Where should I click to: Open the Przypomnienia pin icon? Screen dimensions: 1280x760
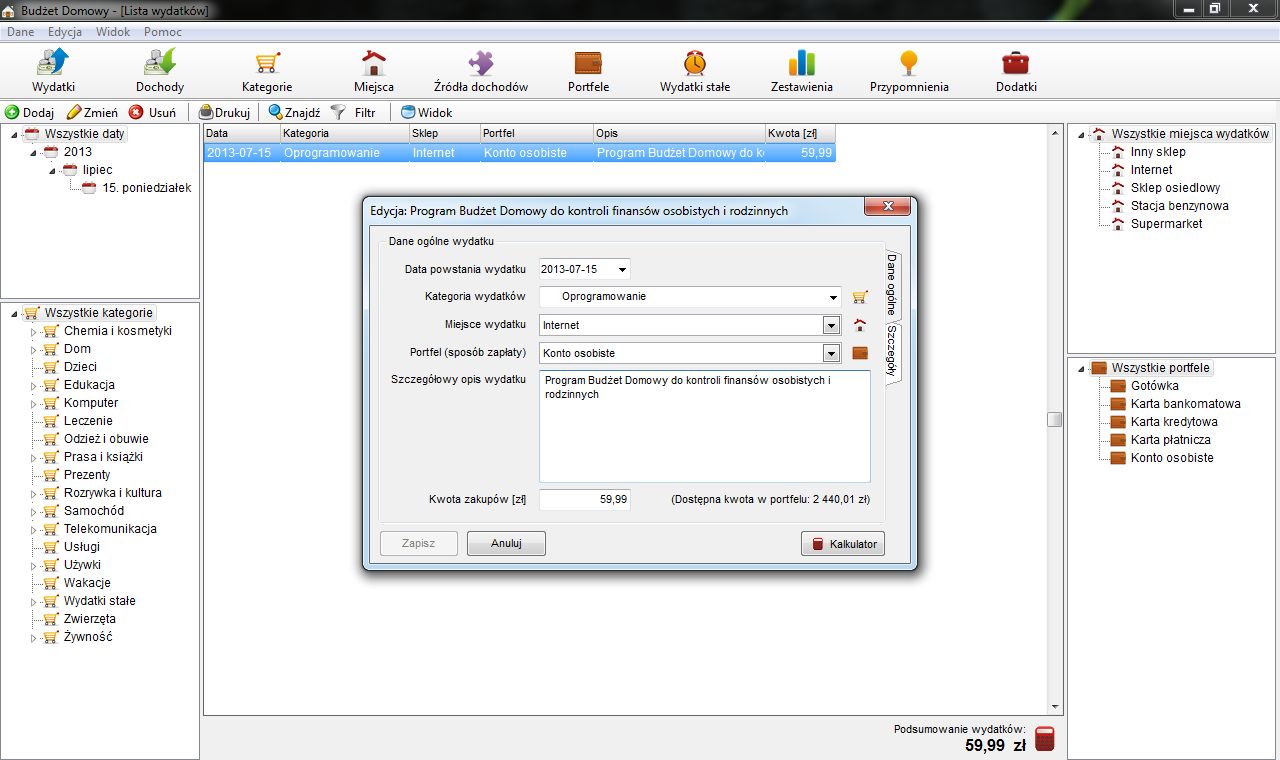(908, 62)
